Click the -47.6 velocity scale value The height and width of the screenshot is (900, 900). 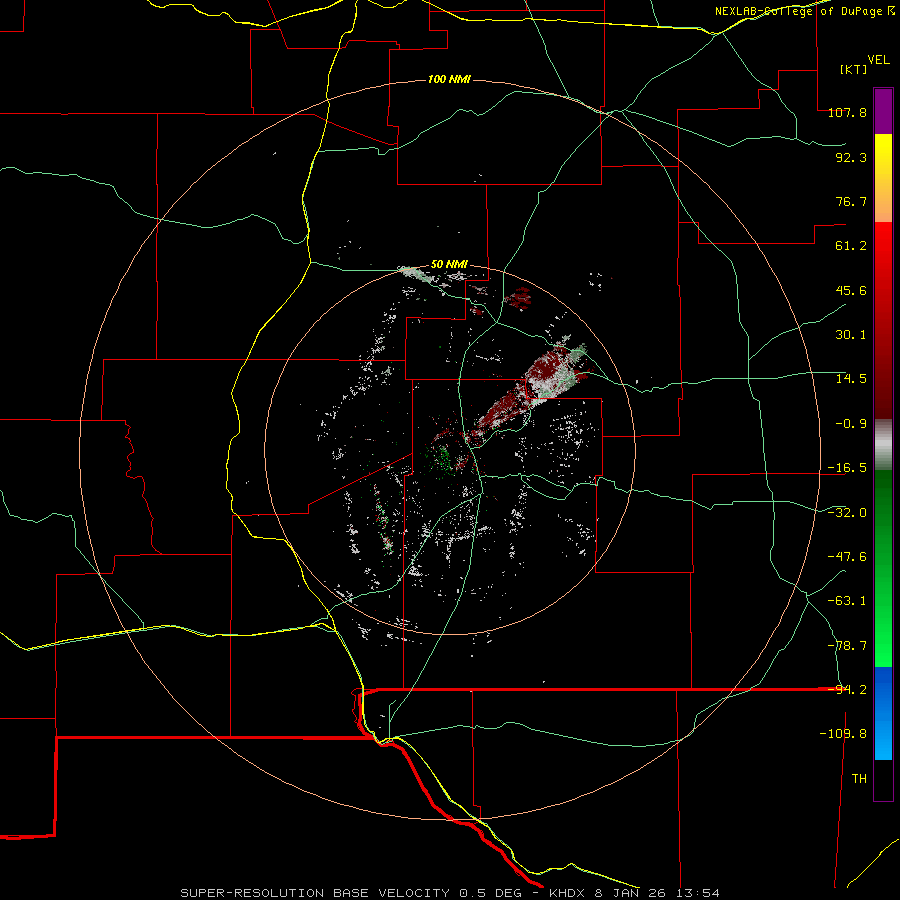(847, 557)
